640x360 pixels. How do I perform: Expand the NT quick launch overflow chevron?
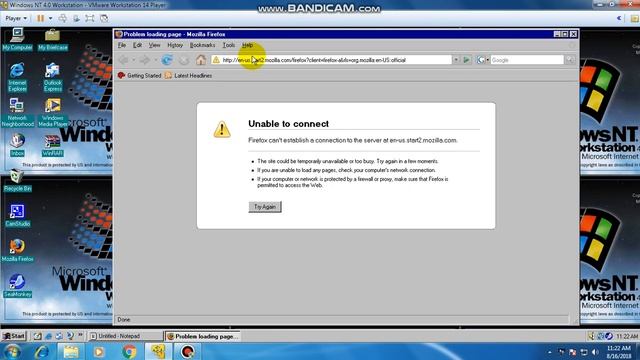pos(80,335)
